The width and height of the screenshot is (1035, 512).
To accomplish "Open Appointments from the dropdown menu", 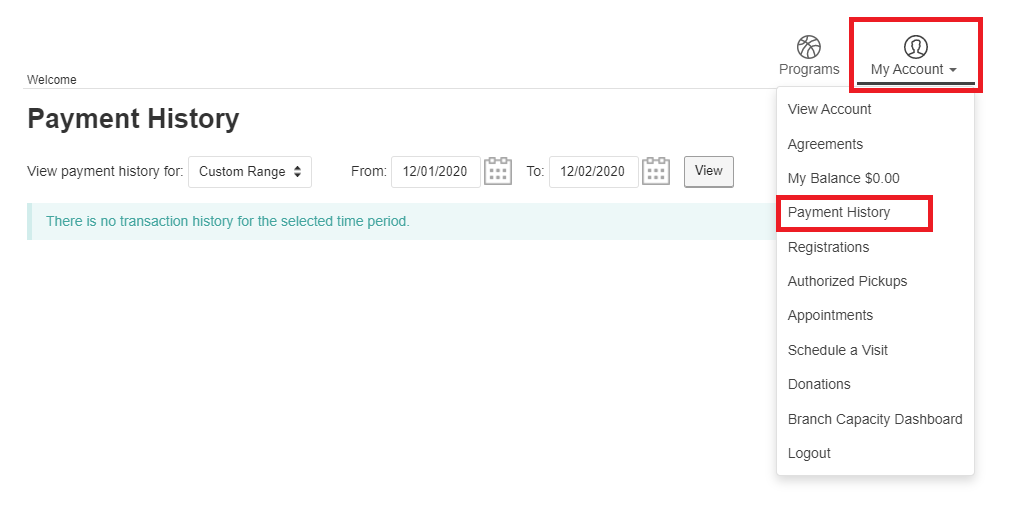I will pos(830,316).
